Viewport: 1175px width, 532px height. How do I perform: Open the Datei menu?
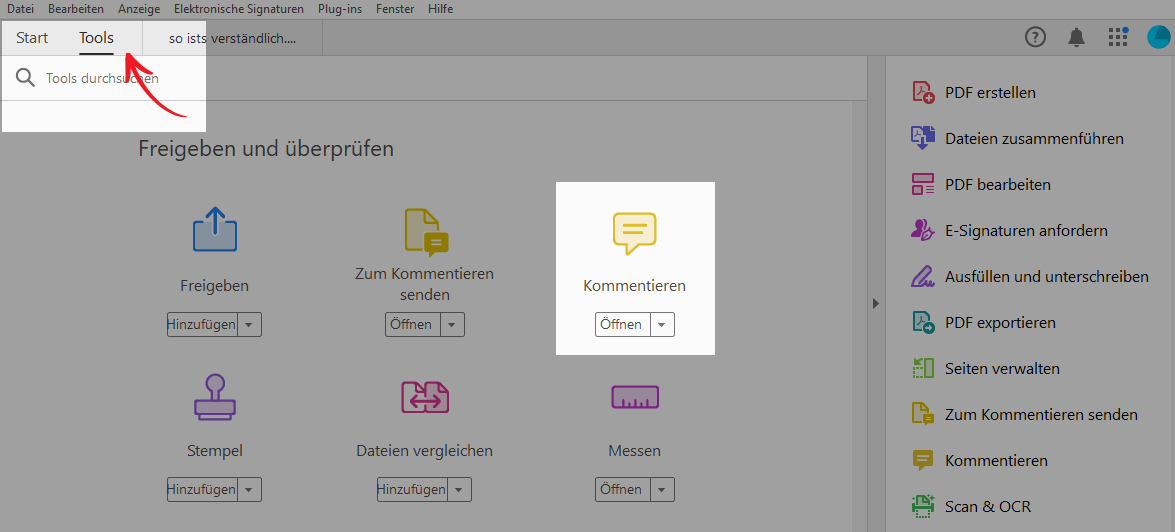[20, 9]
